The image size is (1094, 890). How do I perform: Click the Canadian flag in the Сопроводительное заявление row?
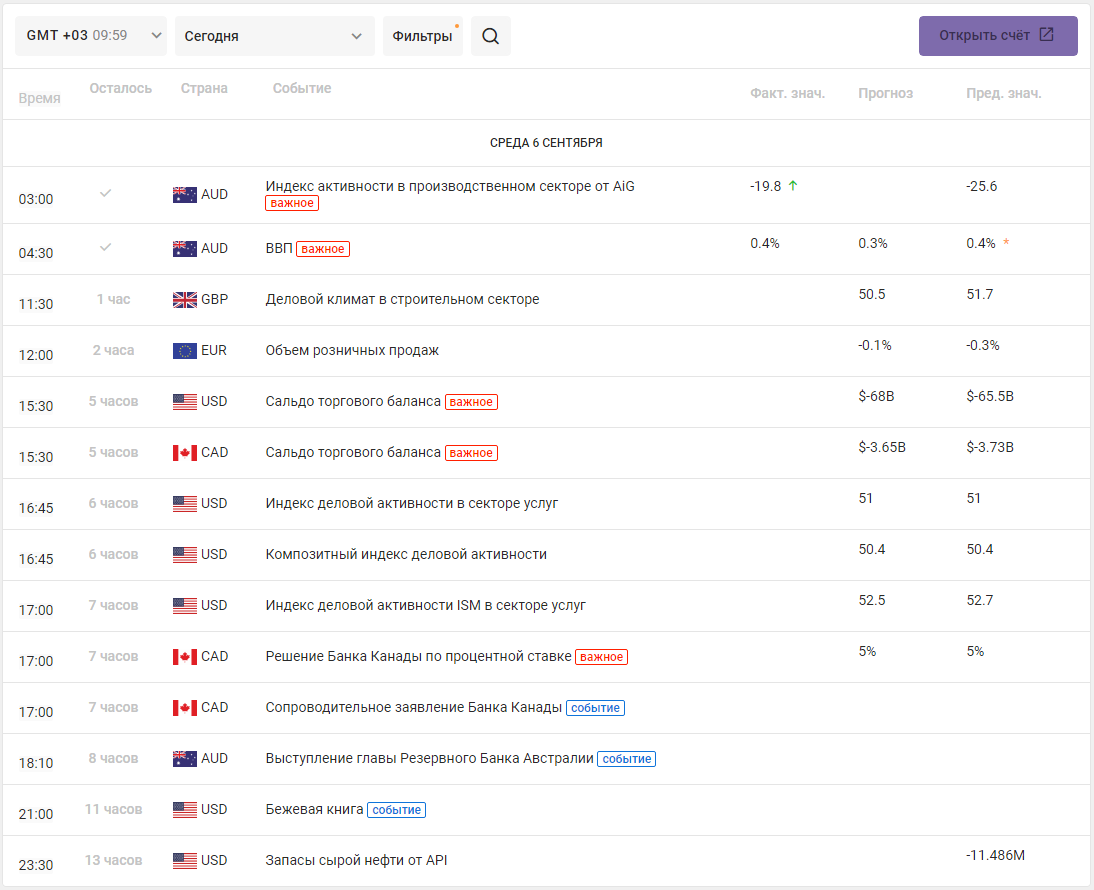(185, 707)
